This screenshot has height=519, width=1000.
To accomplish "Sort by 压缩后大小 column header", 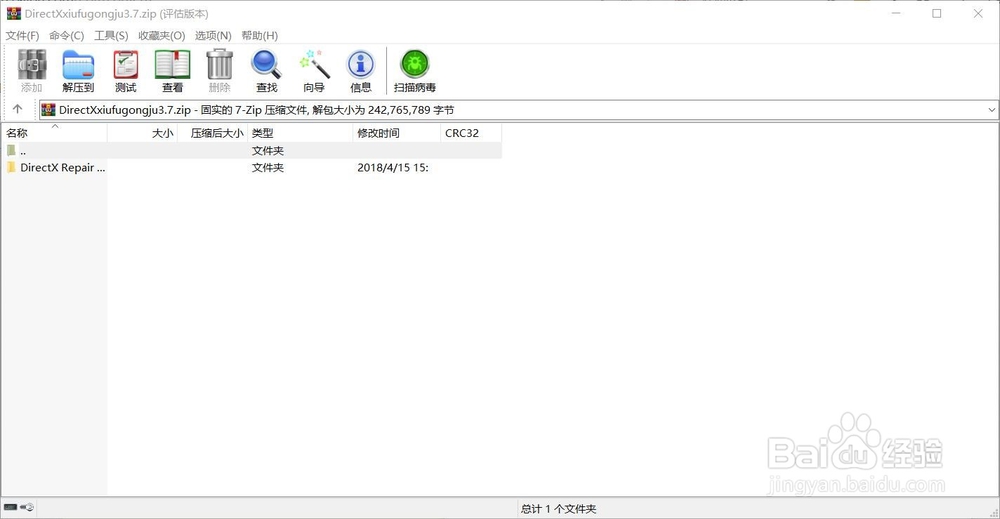I will 212,133.
